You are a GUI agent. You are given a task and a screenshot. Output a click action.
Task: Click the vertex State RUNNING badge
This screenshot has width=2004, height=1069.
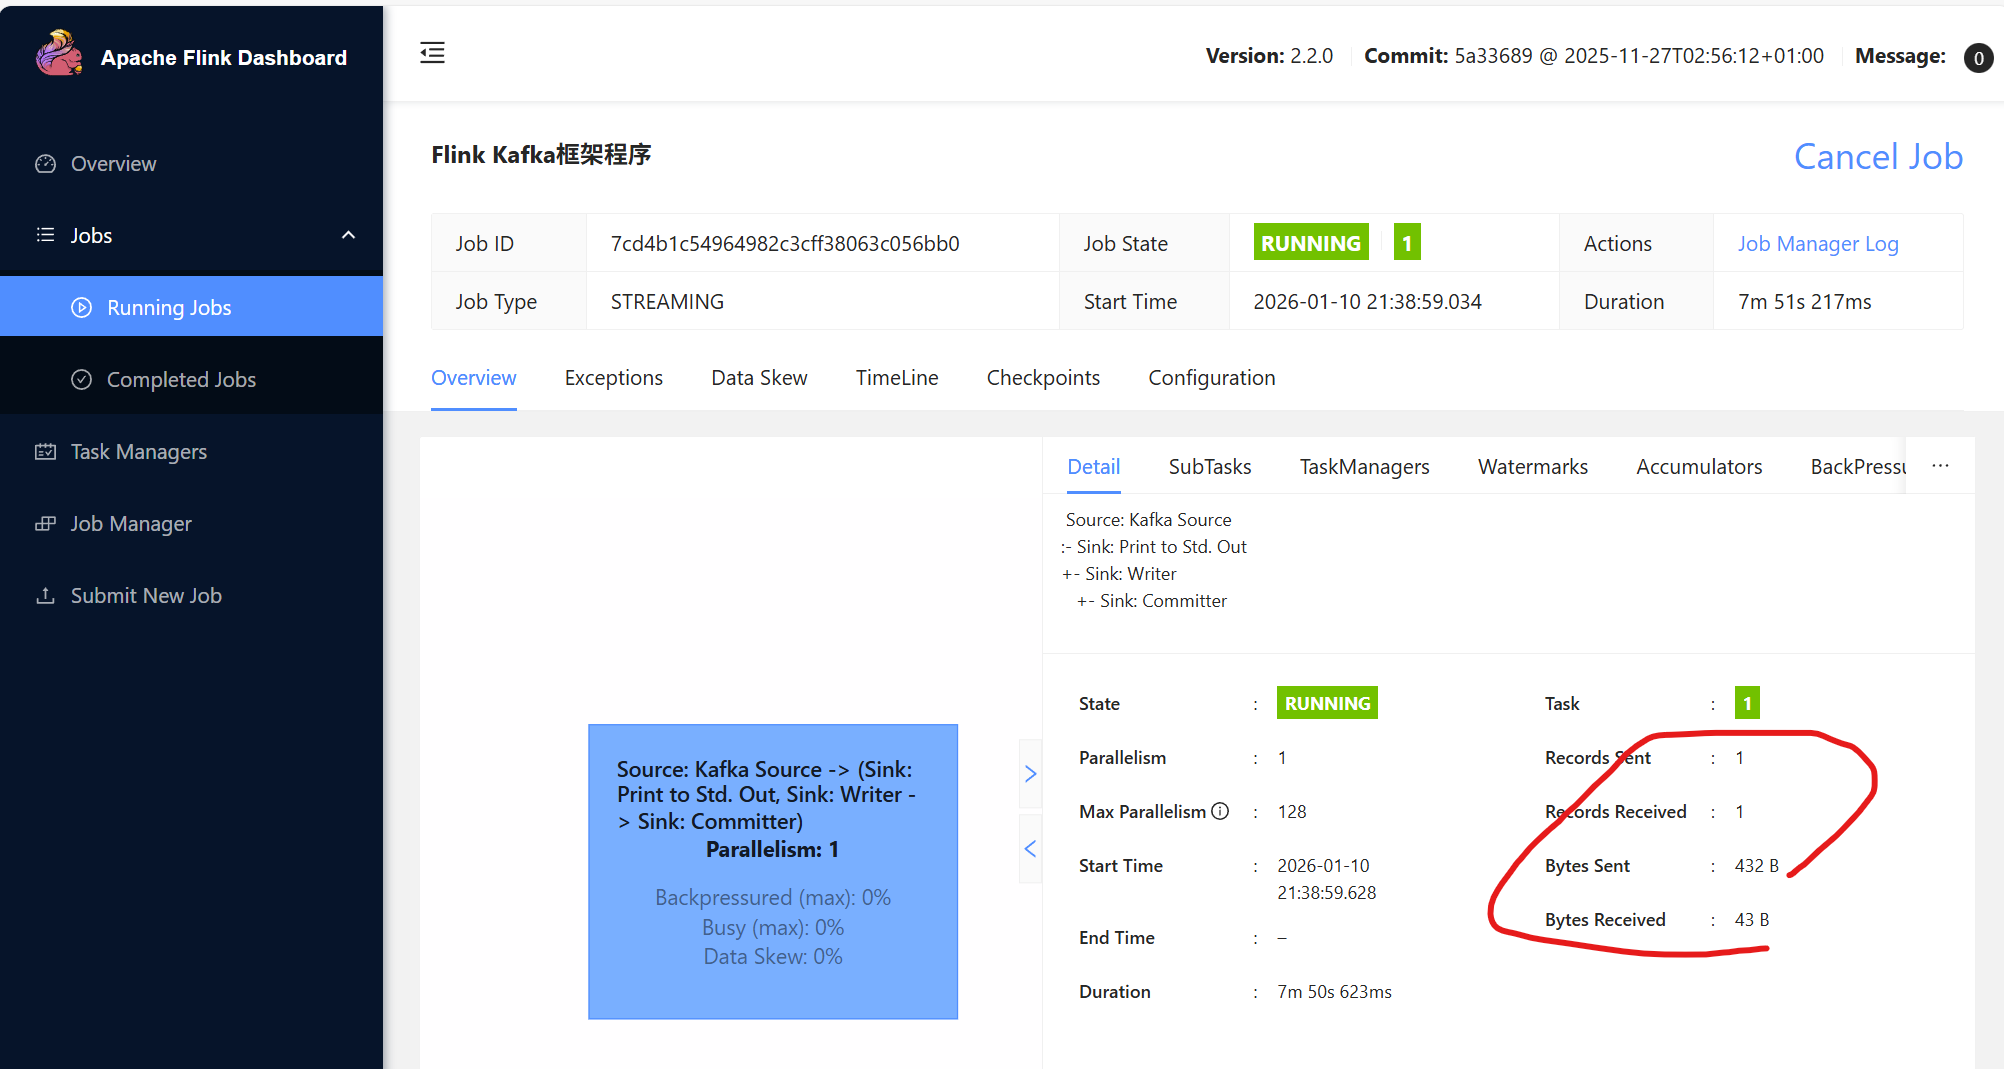pyautogui.click(x=1327, y=703)
